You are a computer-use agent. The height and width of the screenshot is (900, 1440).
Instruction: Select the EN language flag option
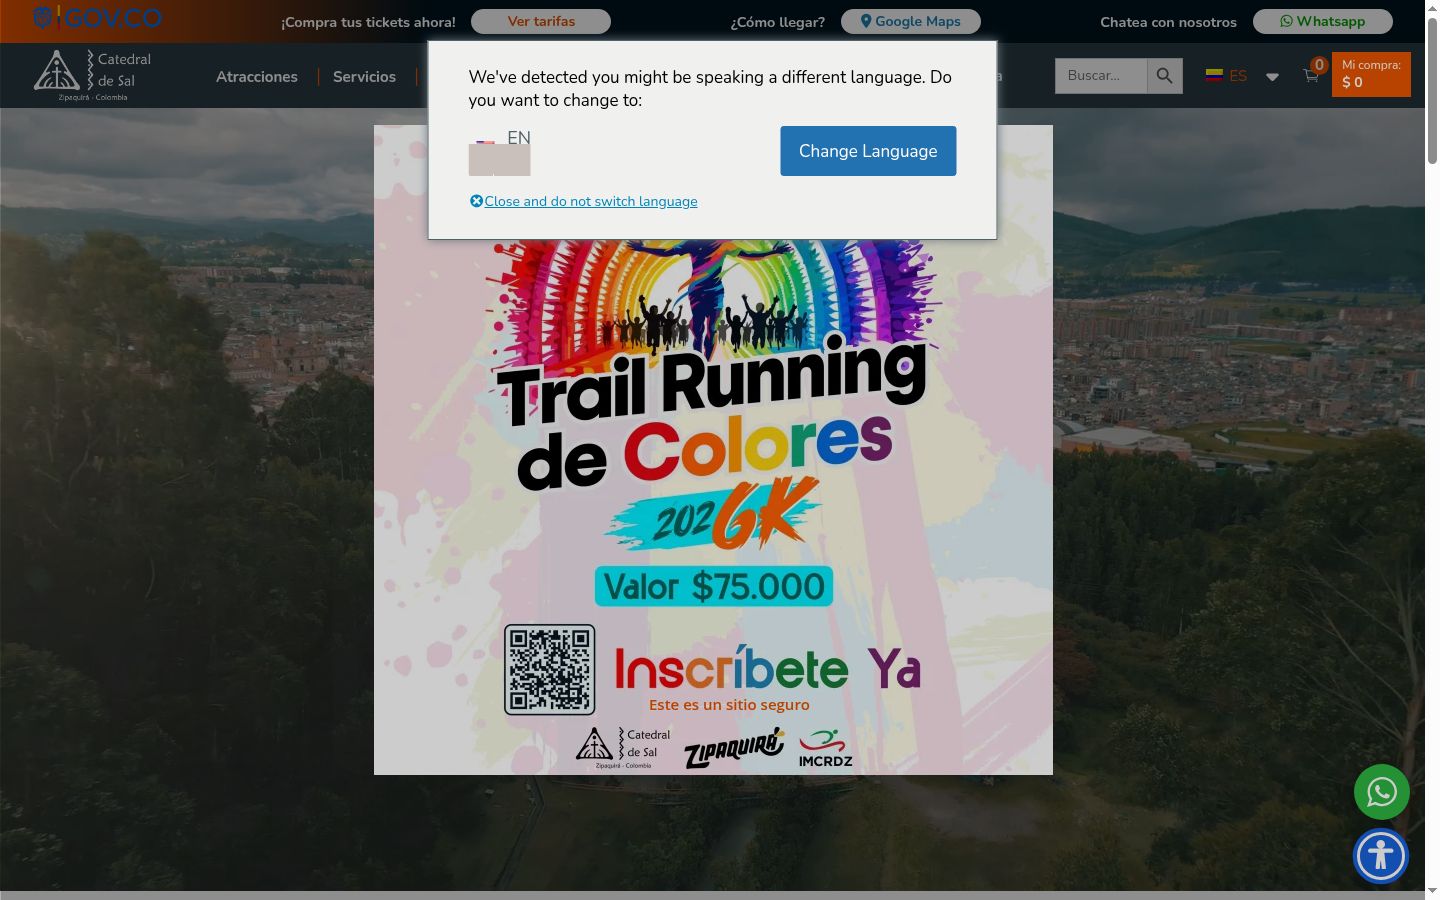click(x=500, y=151)
